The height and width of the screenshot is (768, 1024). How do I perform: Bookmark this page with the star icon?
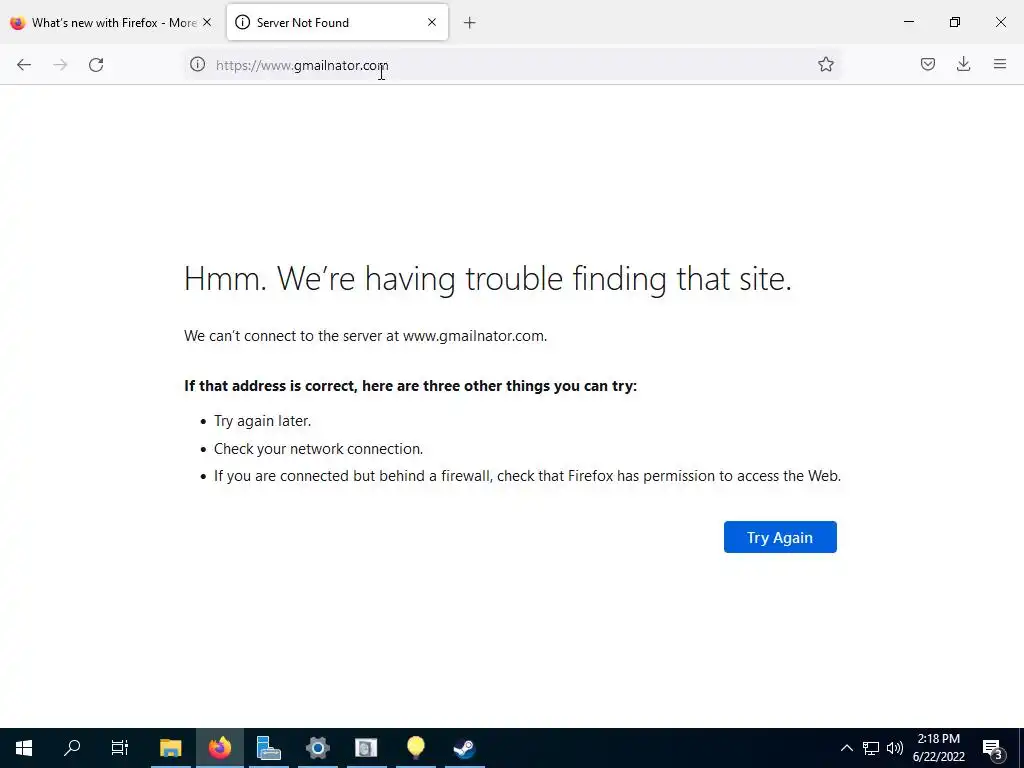(x=825, y=64)
